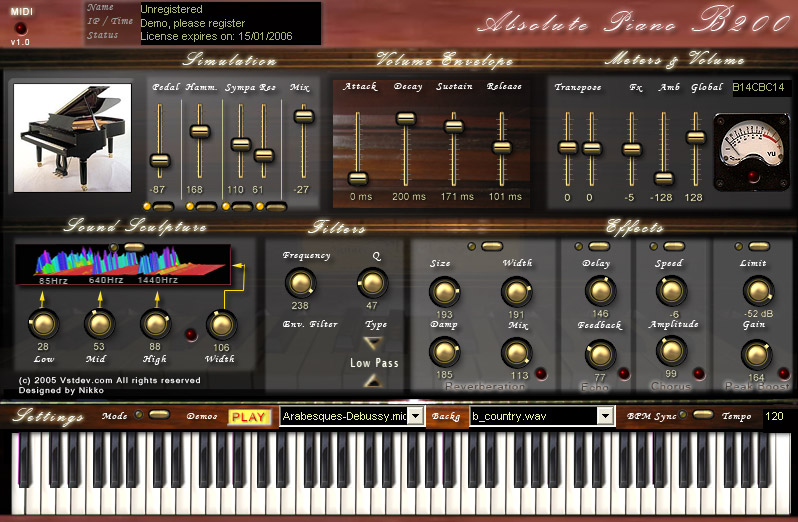
Task: Click the peak boost Limit knob
Action: pos(758,291)
